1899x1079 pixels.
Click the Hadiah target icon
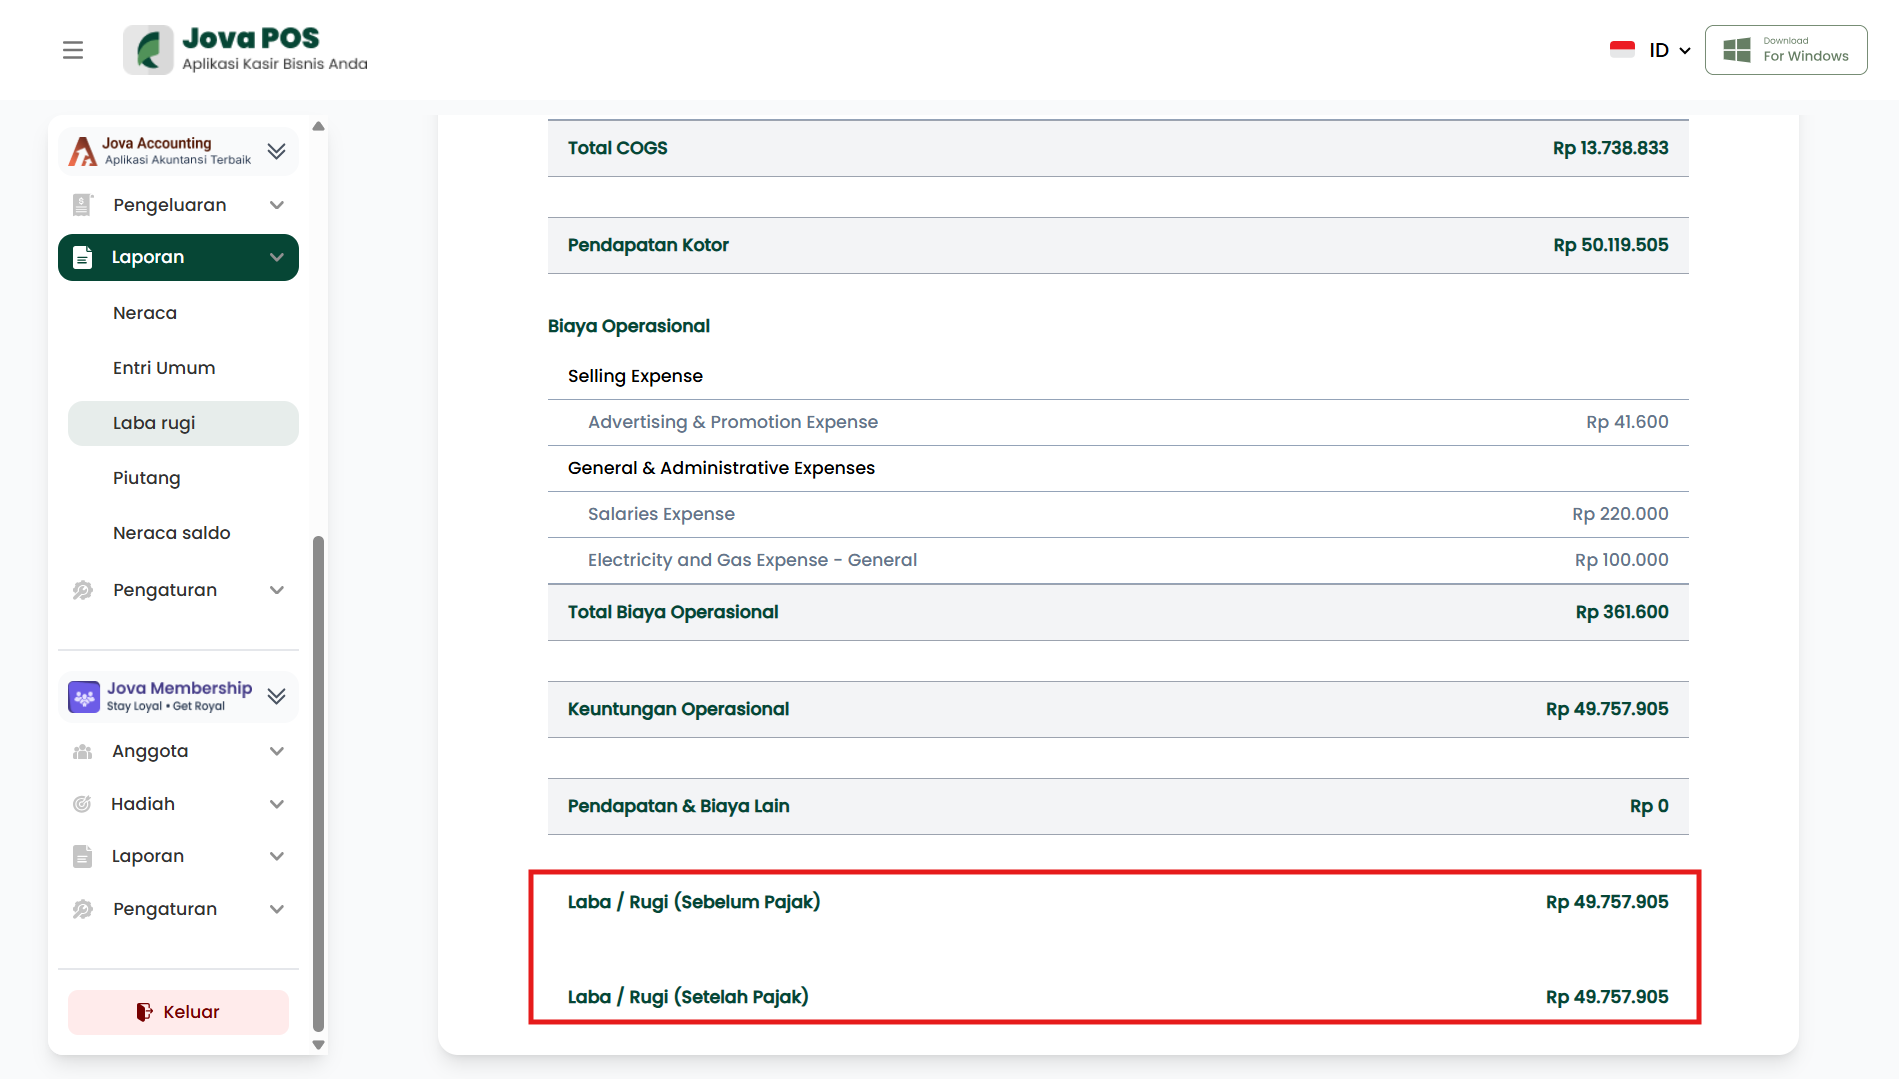point(82,804)
